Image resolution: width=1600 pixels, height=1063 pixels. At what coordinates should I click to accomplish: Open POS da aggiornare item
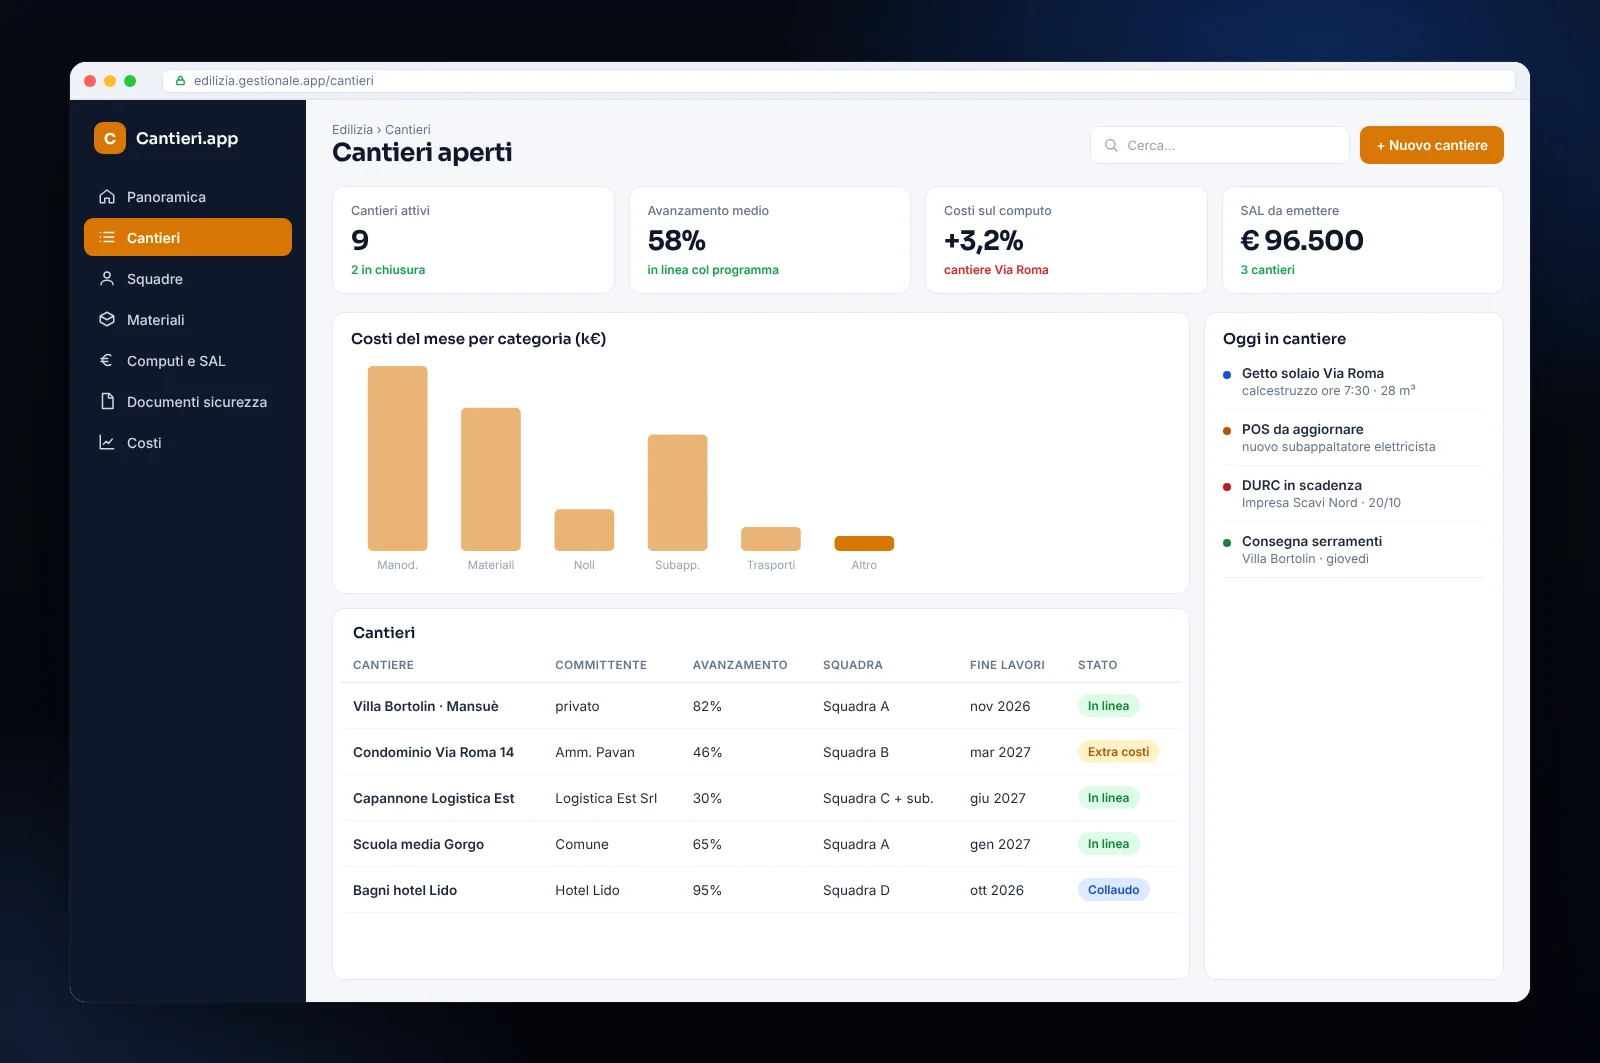[x=1353, y=437]
